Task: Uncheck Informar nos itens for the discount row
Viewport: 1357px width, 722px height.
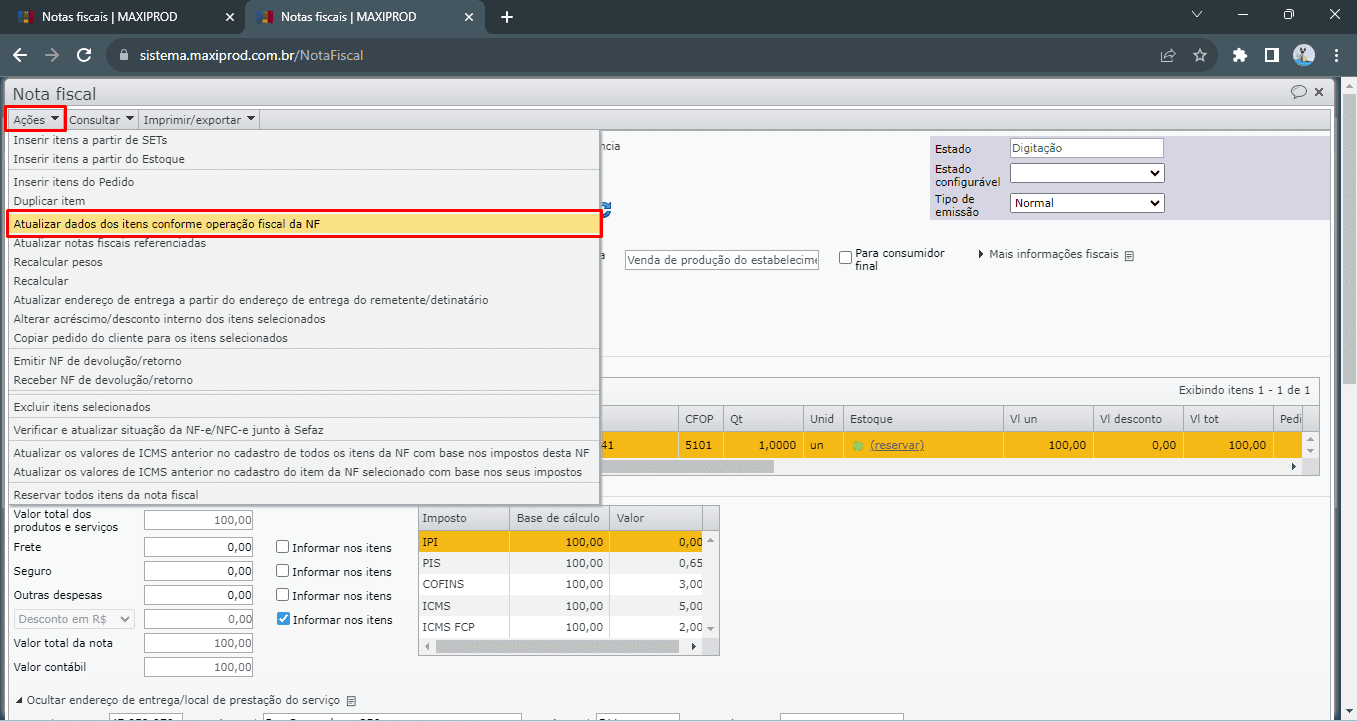Action: (283, 619)
